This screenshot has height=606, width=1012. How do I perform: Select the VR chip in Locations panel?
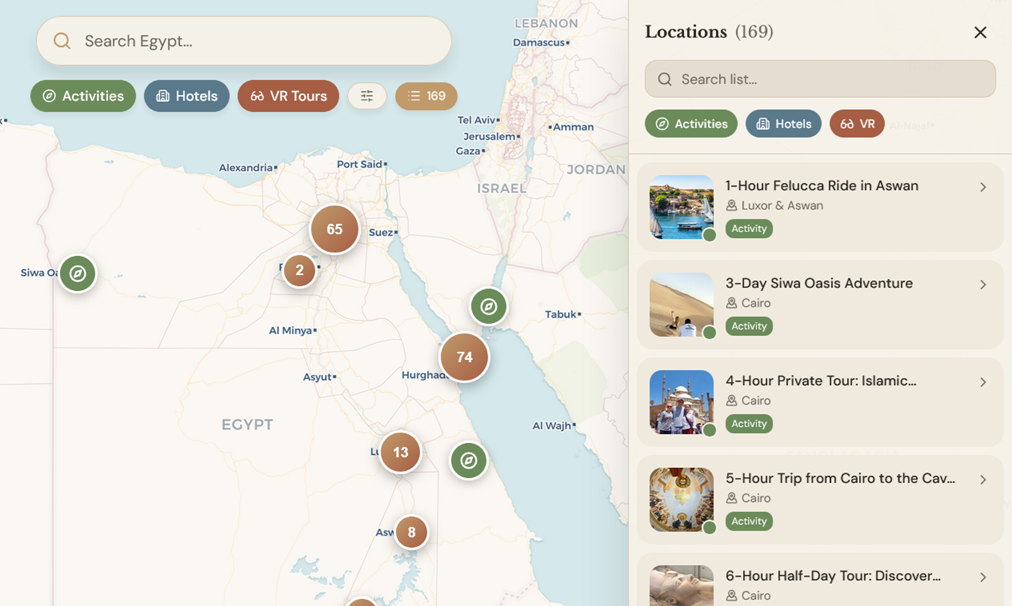tap(857, 124)
